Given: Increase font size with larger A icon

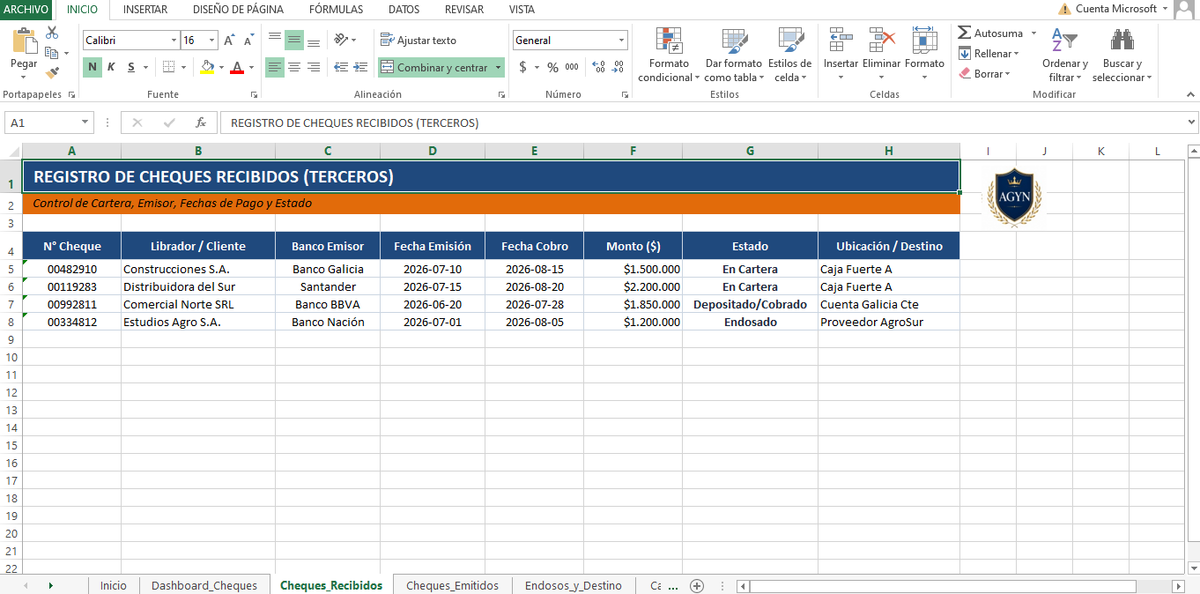Looking at the screenshot, I should (230, 40).
